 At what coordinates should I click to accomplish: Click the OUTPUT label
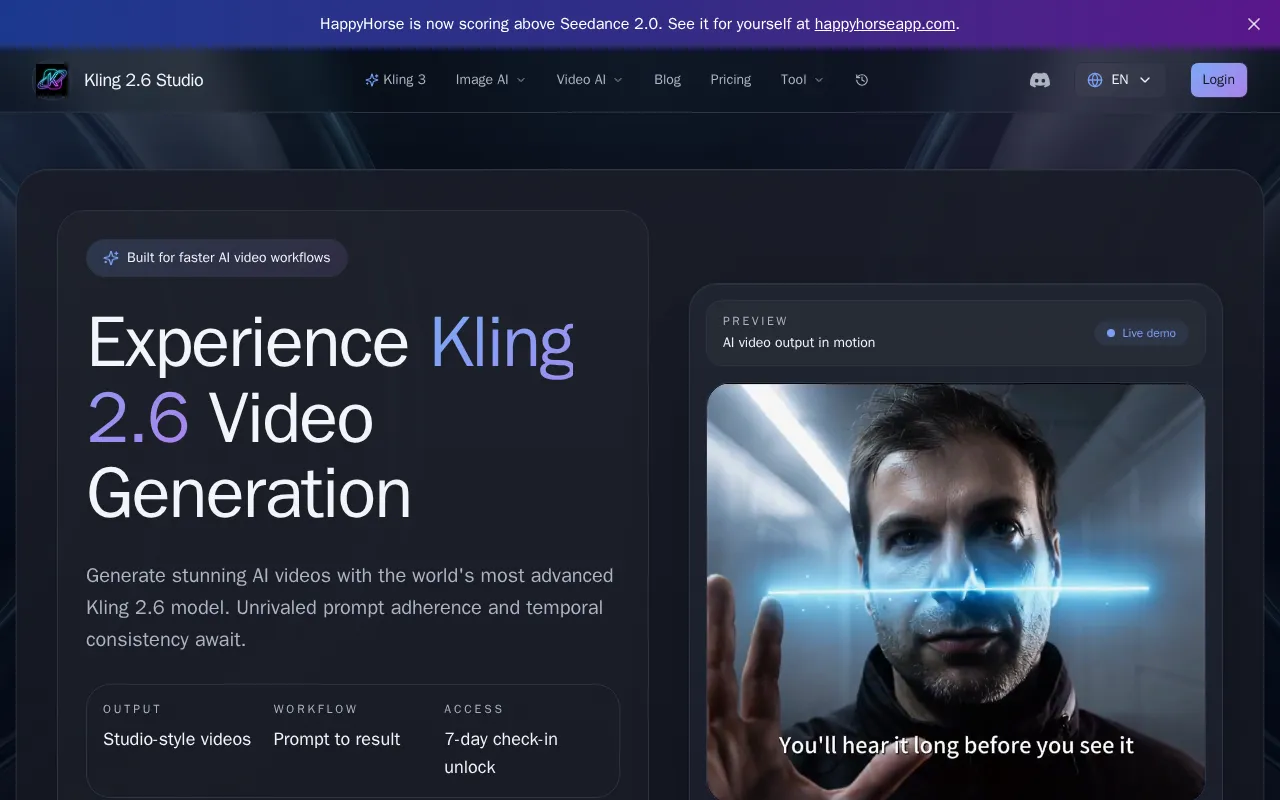tap(132, 709)
